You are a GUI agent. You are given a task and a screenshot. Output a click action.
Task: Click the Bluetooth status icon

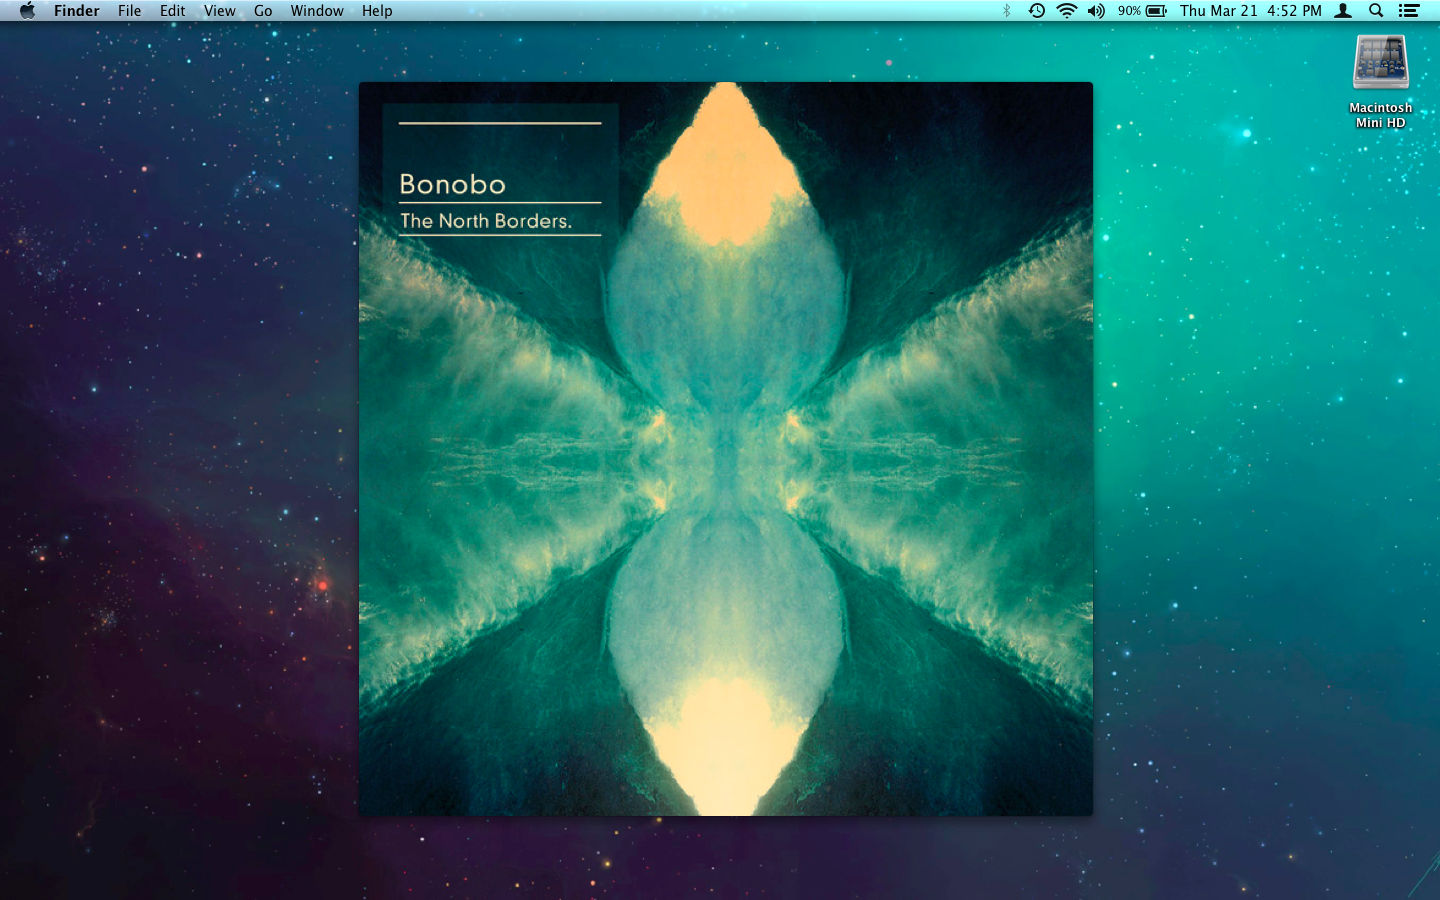pos(1007,11)
